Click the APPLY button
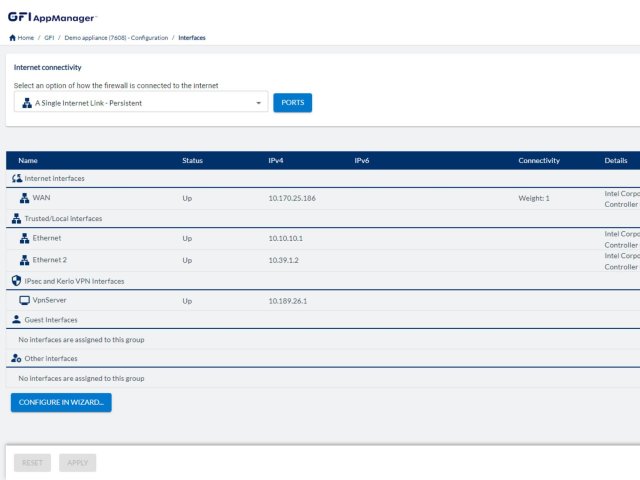This screenshot has width=640, height=480. pos(78,462)
